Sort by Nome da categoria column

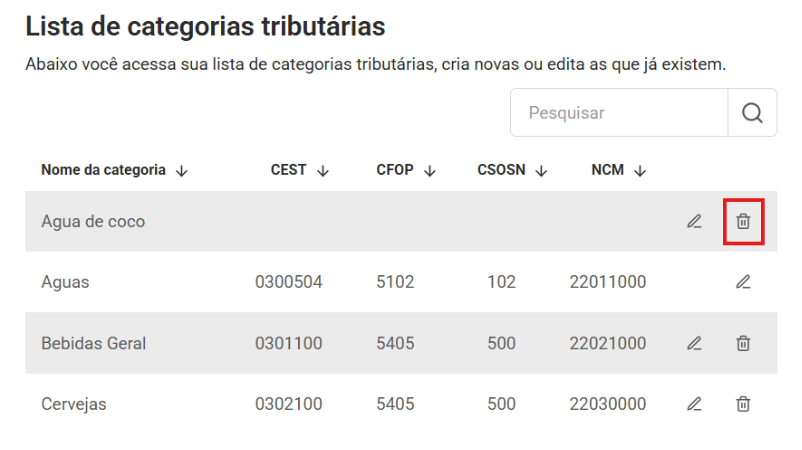point(181,171)
